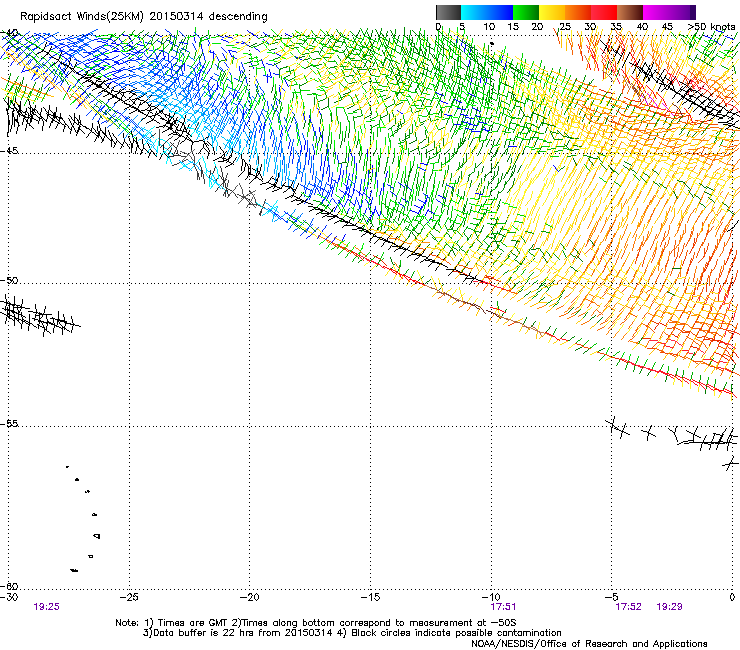
Task: Click the dark purple 45-50 knots swatch
Action: pos(682,12)
